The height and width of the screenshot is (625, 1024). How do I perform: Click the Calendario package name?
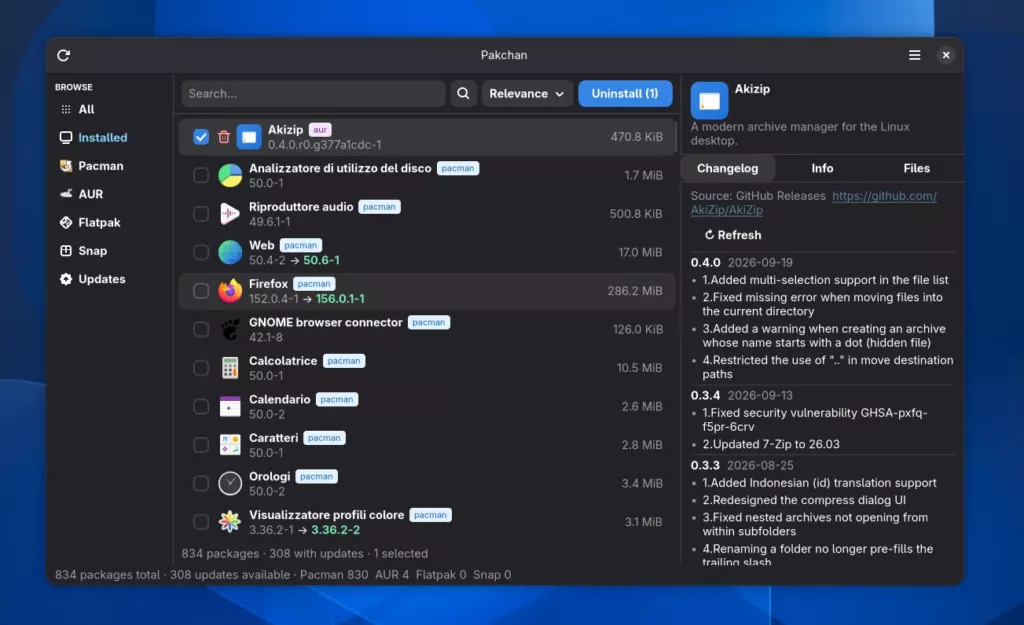tap(280, 400)
